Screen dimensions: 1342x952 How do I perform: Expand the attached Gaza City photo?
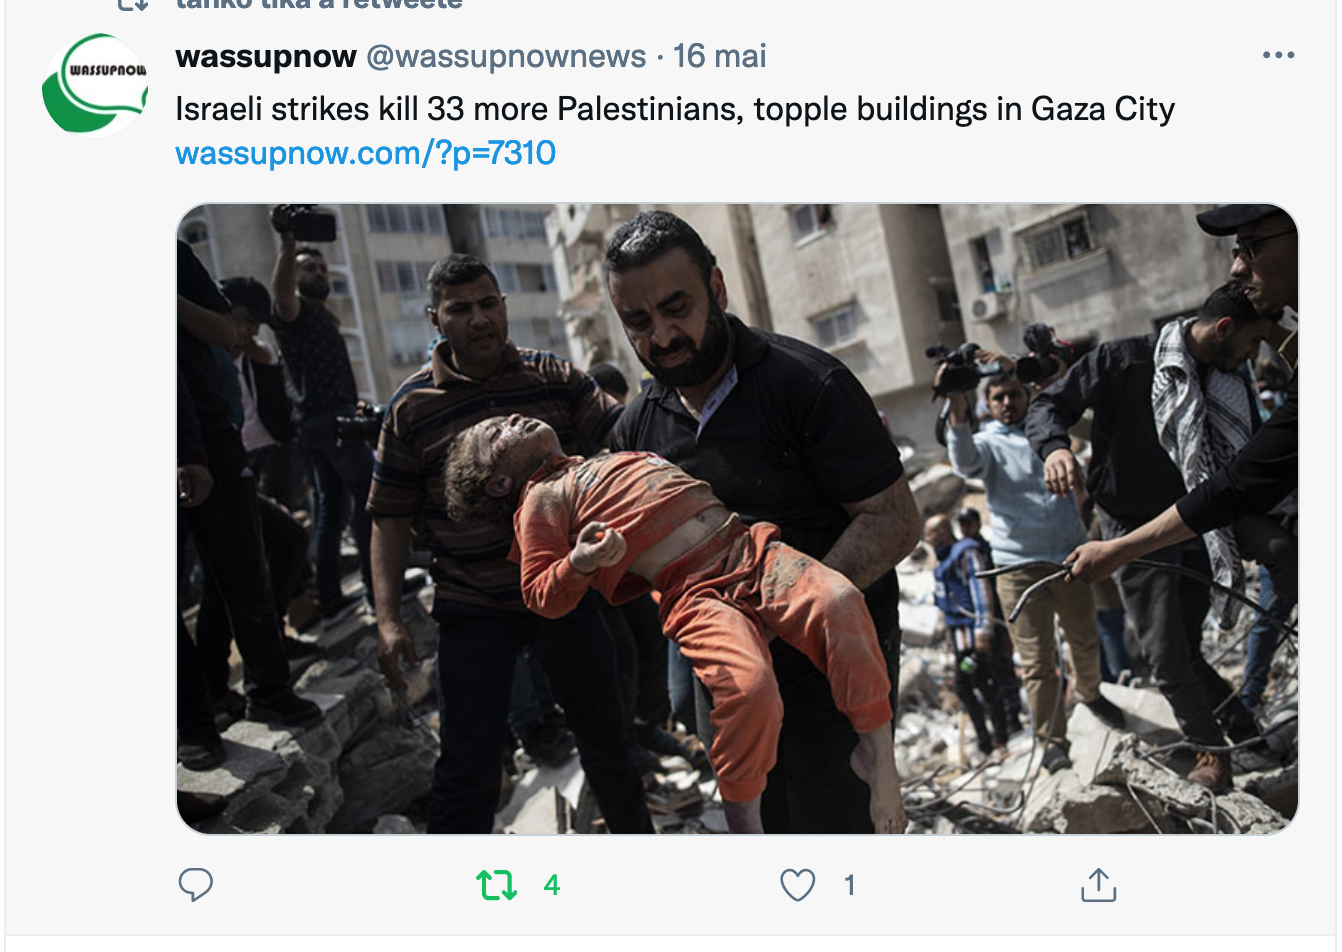[737, 519]
